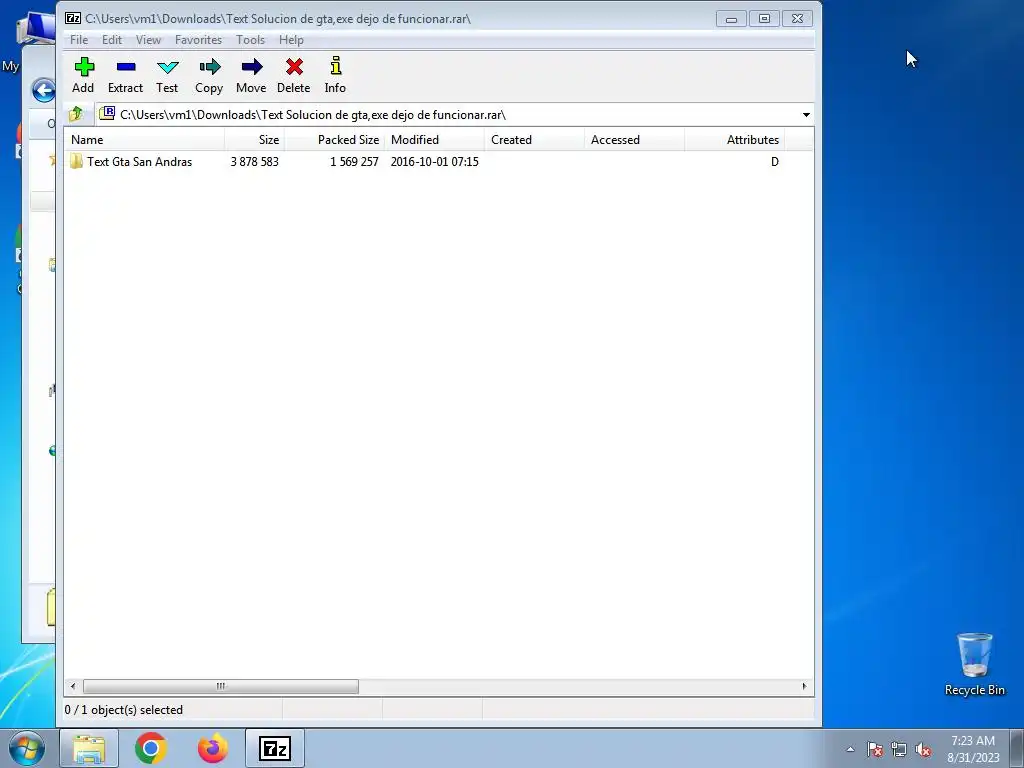Viewport: 1024px width, 768px height.
Task: Click the horizontal scrollbar thumb
Action: click(x=221, y=686)
